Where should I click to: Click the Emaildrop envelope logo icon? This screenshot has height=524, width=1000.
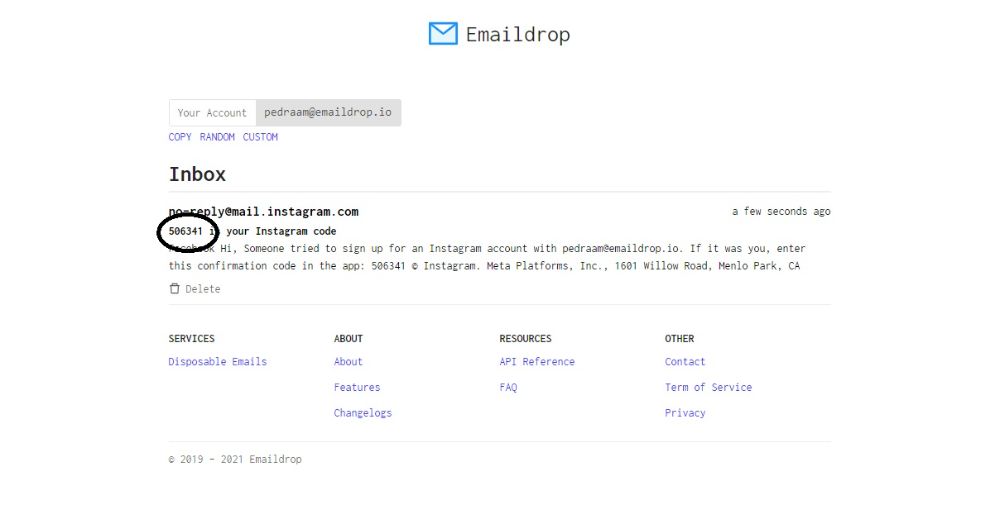(443, 34)
